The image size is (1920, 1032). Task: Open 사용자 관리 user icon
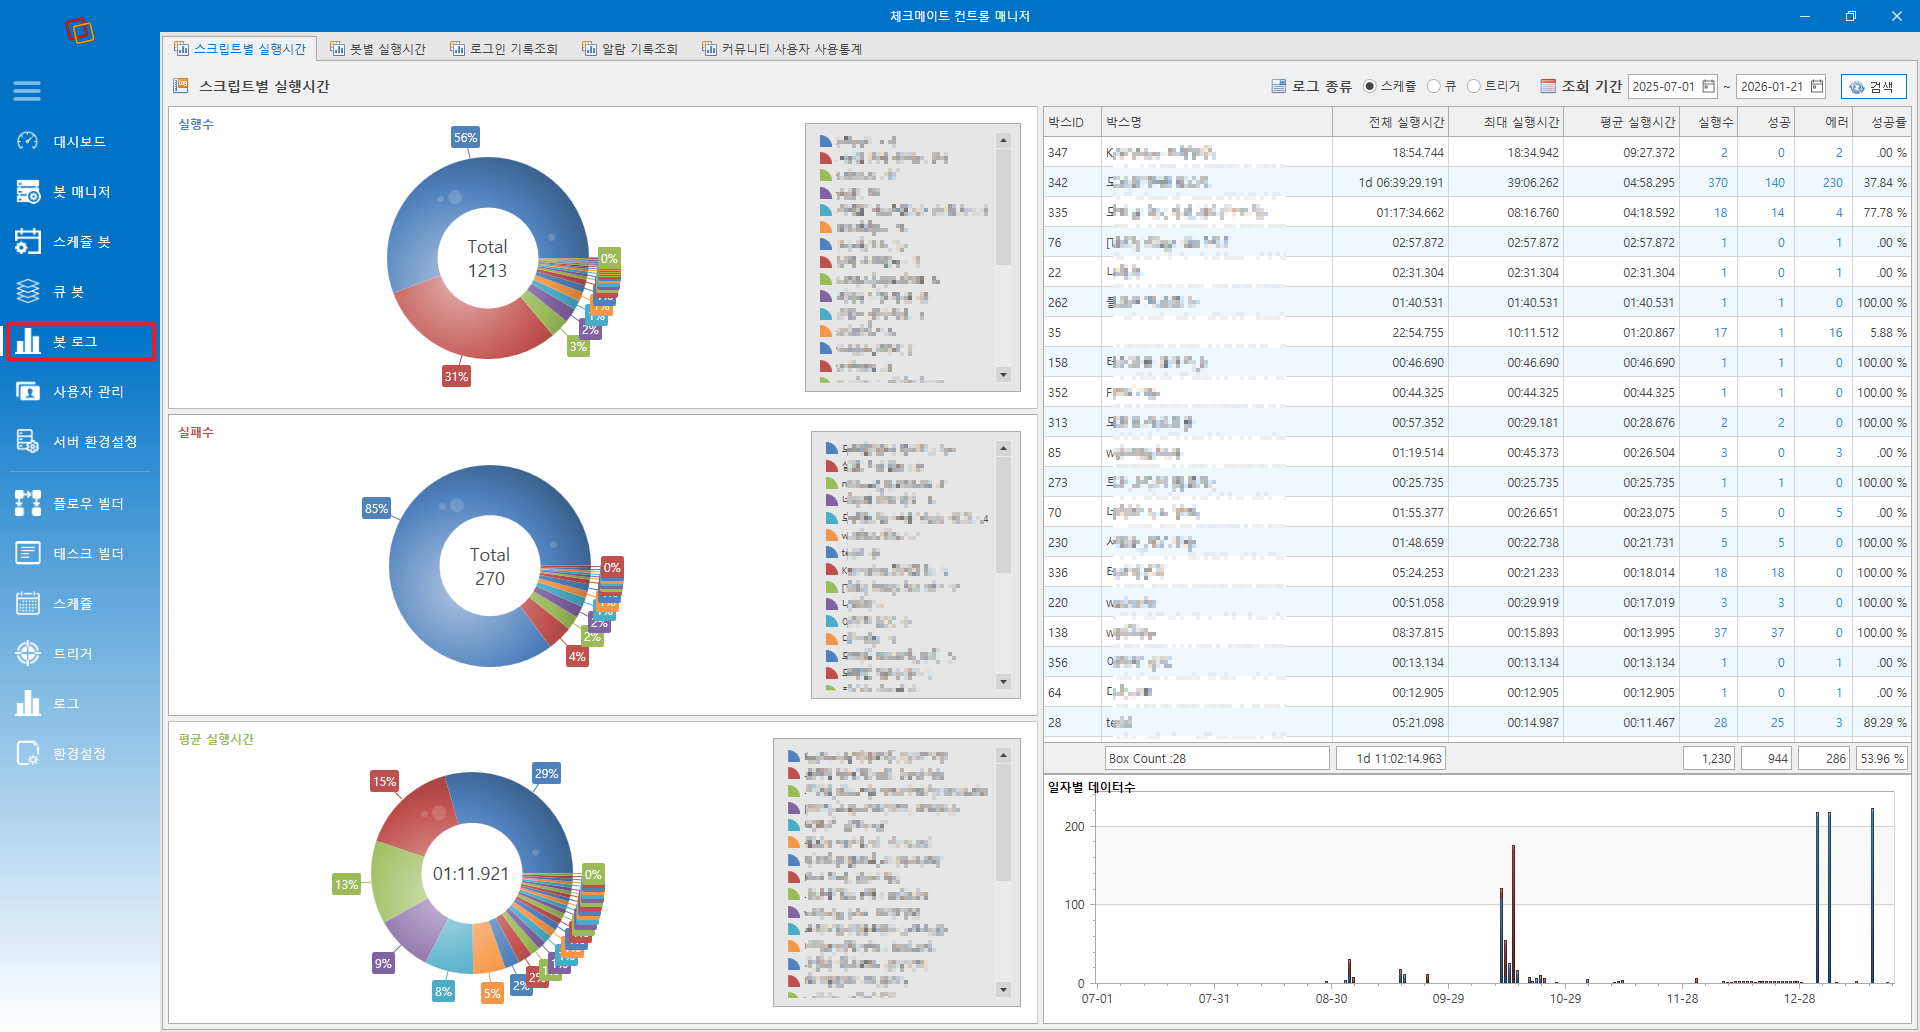28,391
